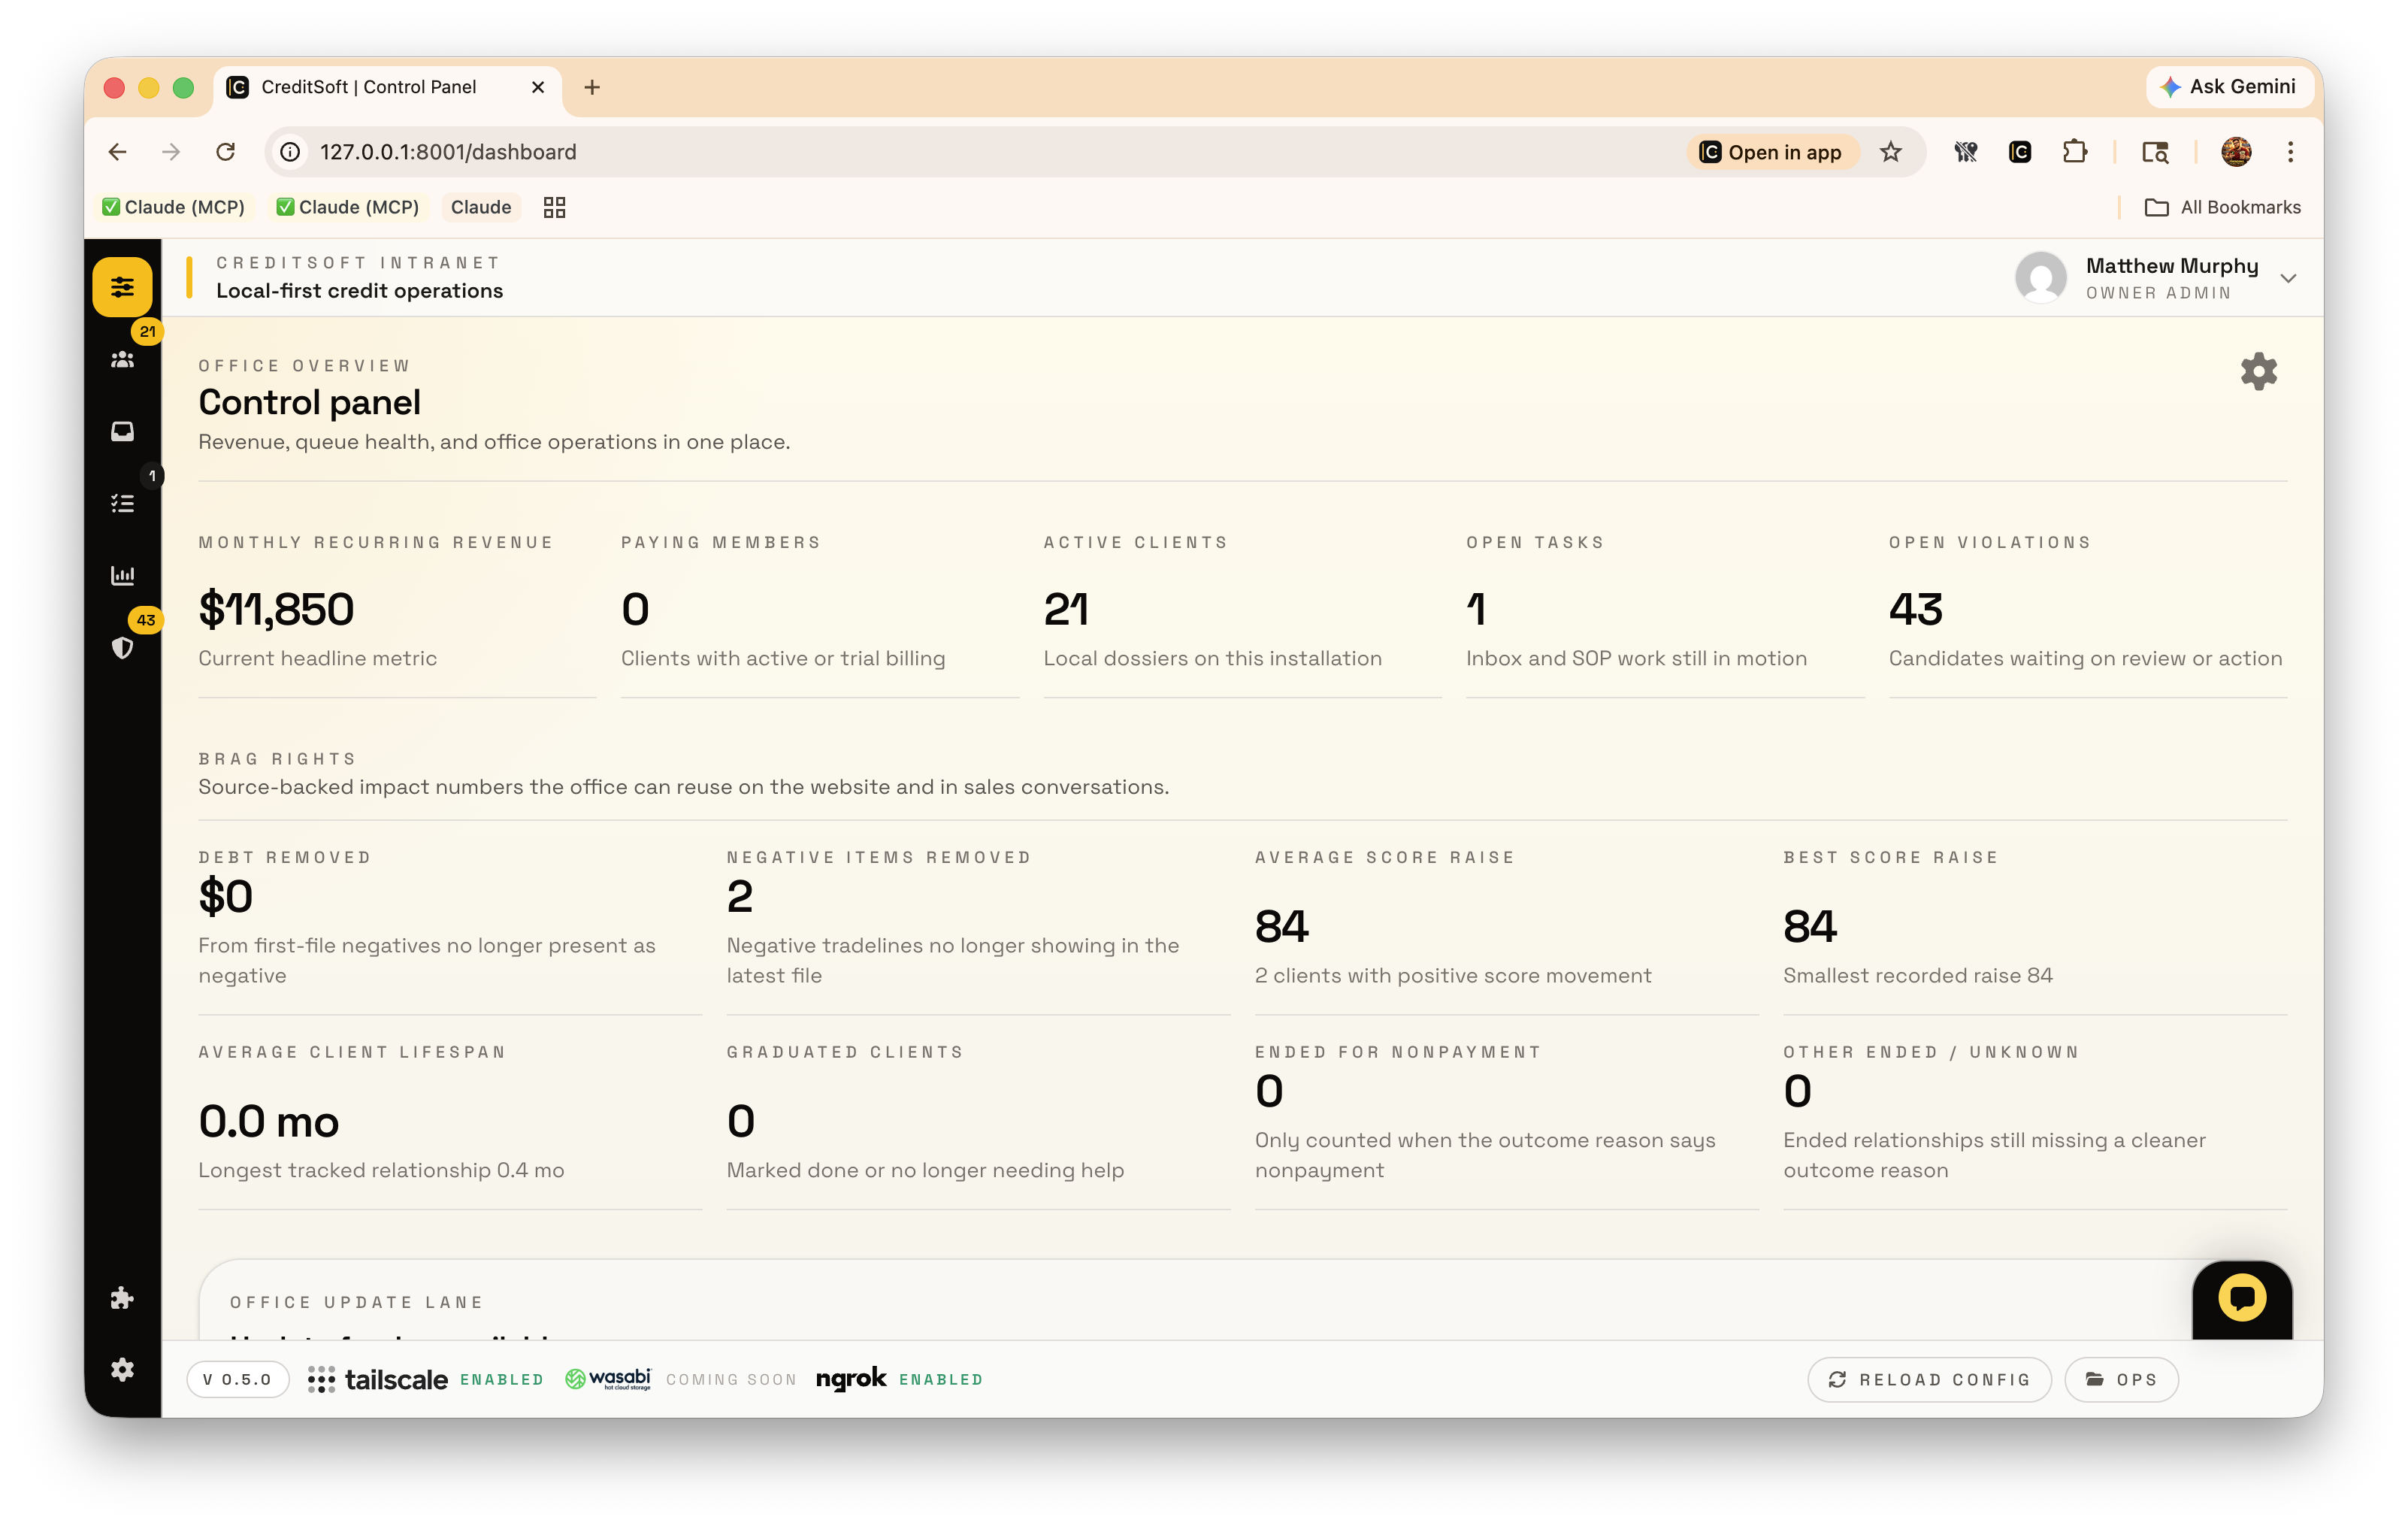Viewport: 2408px width, 1529px height.
Task: Open the clients sidebar icon with 21 badge
Action: pos(122,359)
